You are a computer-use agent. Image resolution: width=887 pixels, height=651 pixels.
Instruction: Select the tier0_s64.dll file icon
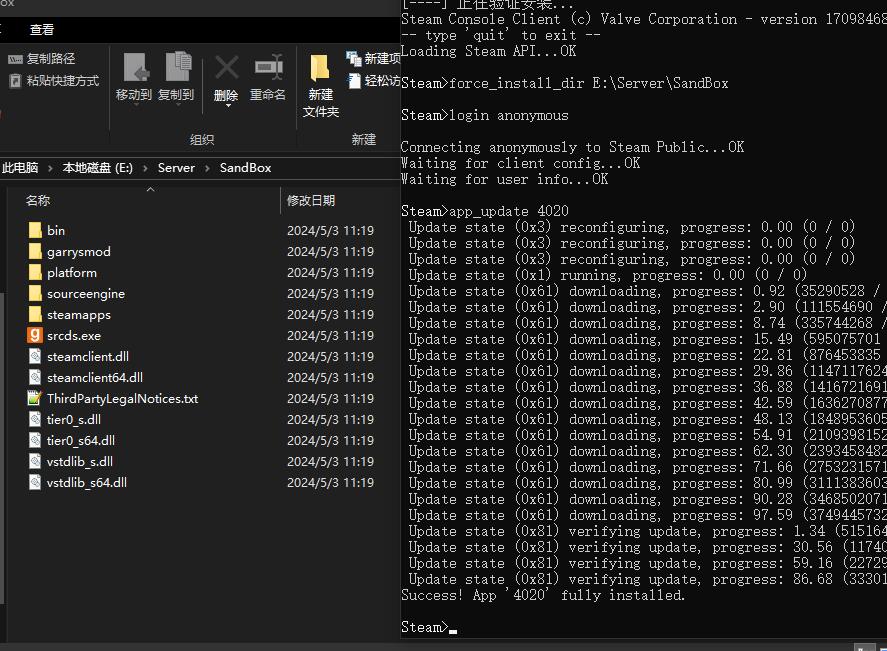35,440
